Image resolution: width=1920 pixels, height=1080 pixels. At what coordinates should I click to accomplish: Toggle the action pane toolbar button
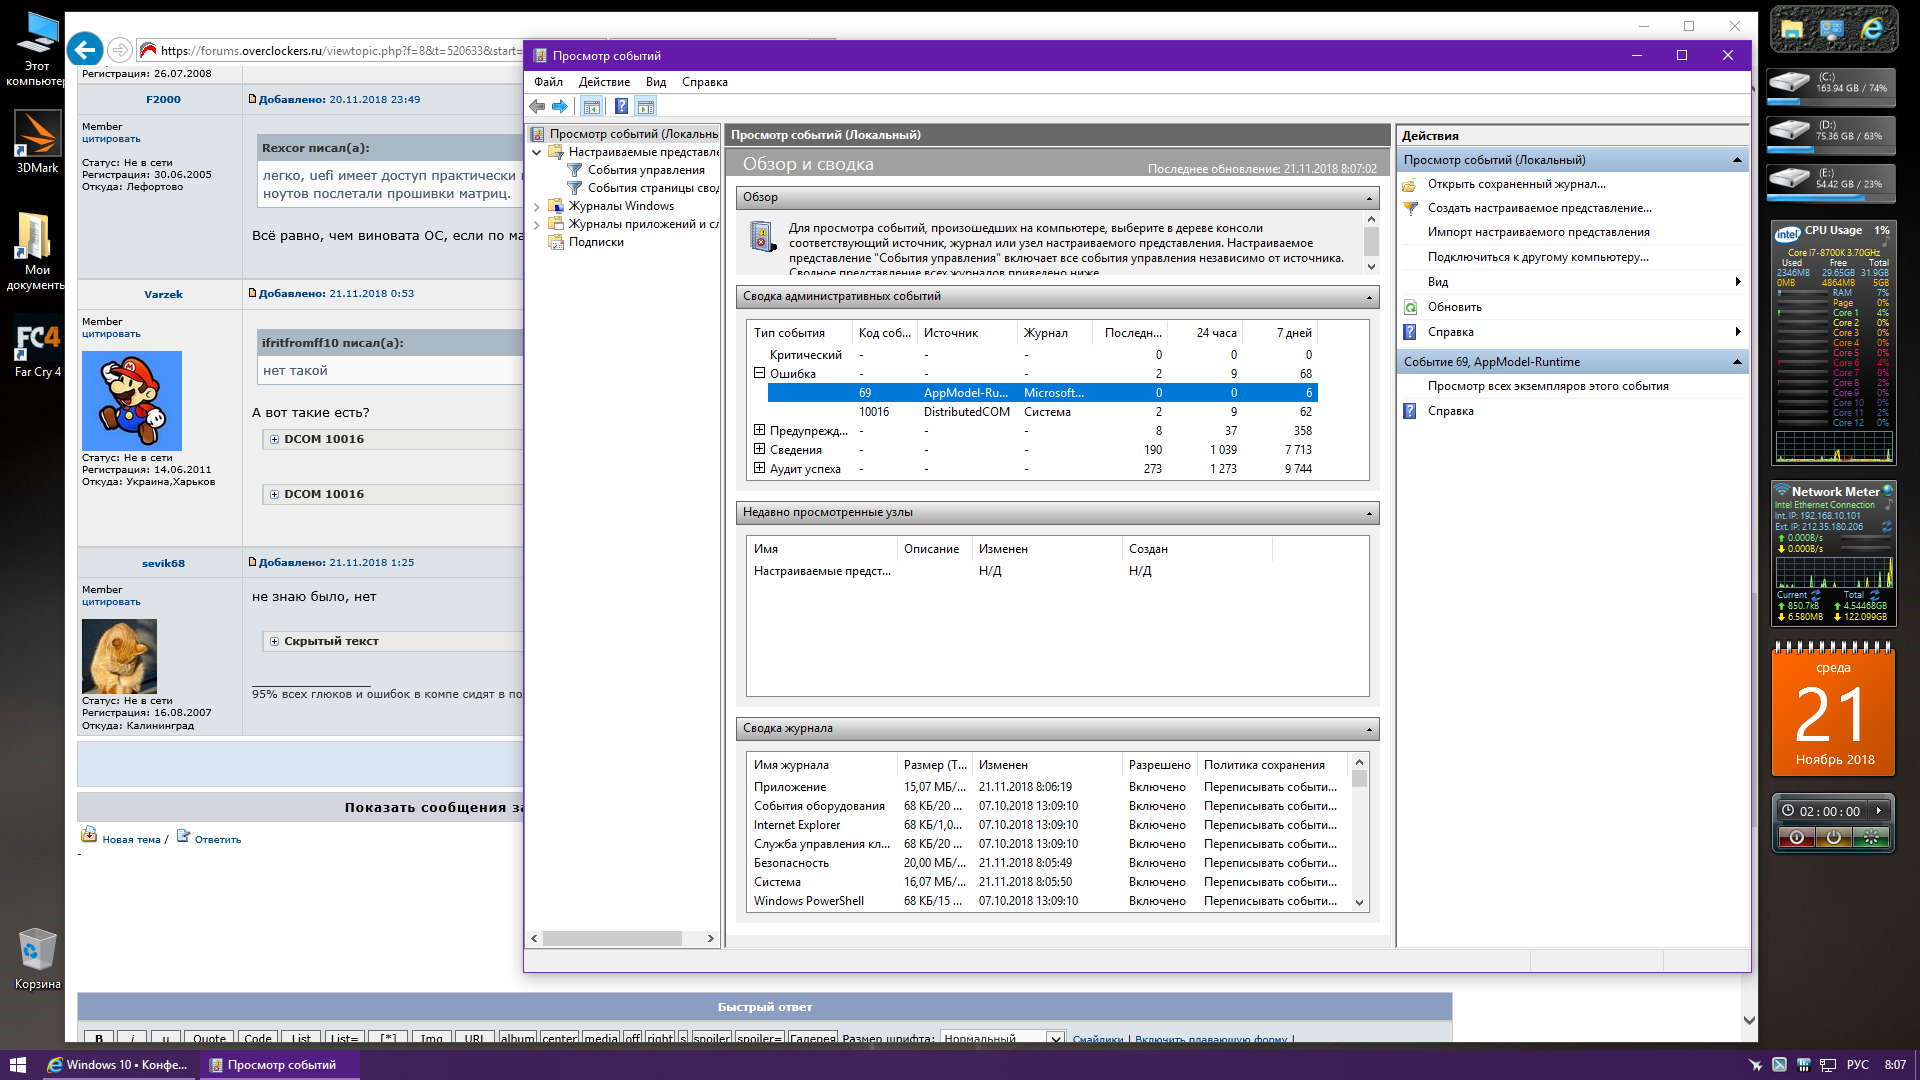(646, 106)
